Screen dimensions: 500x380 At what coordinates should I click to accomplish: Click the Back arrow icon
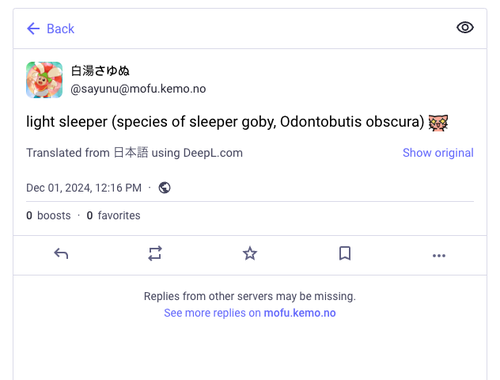(33, 29)
